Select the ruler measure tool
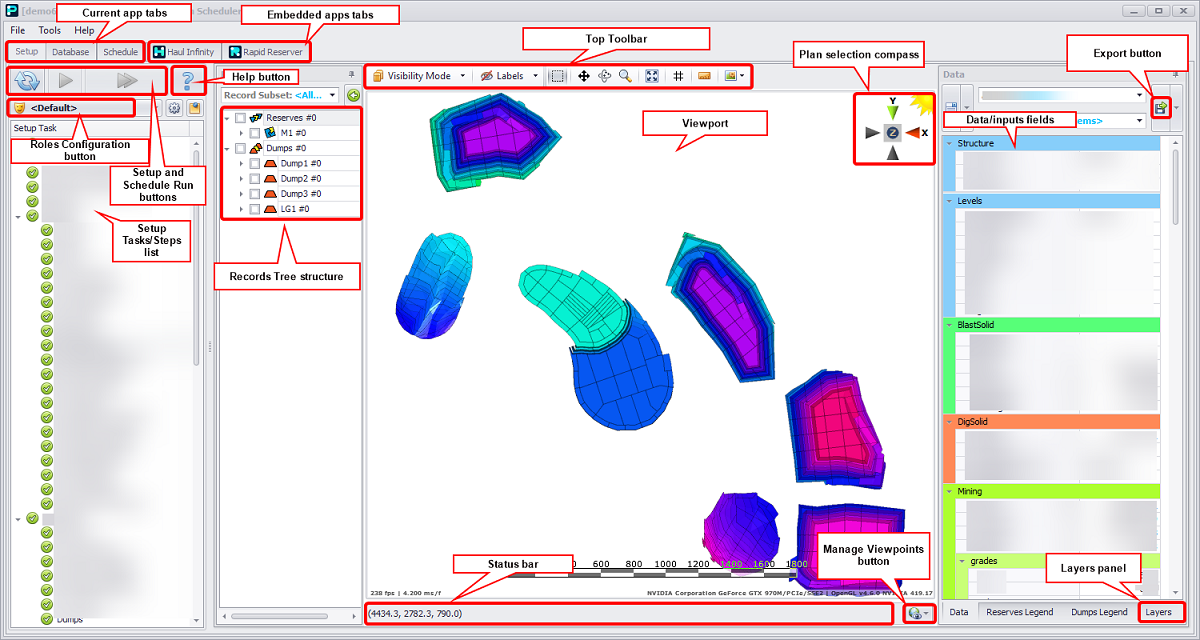This screenshot has height=640, width=1200. (x=704, y=76)
